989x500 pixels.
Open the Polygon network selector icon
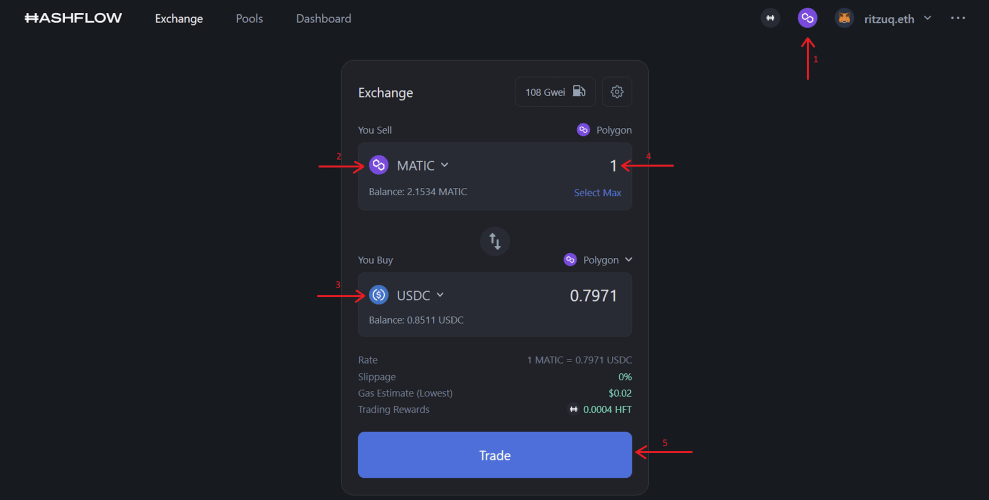click(x=807, y=18)
